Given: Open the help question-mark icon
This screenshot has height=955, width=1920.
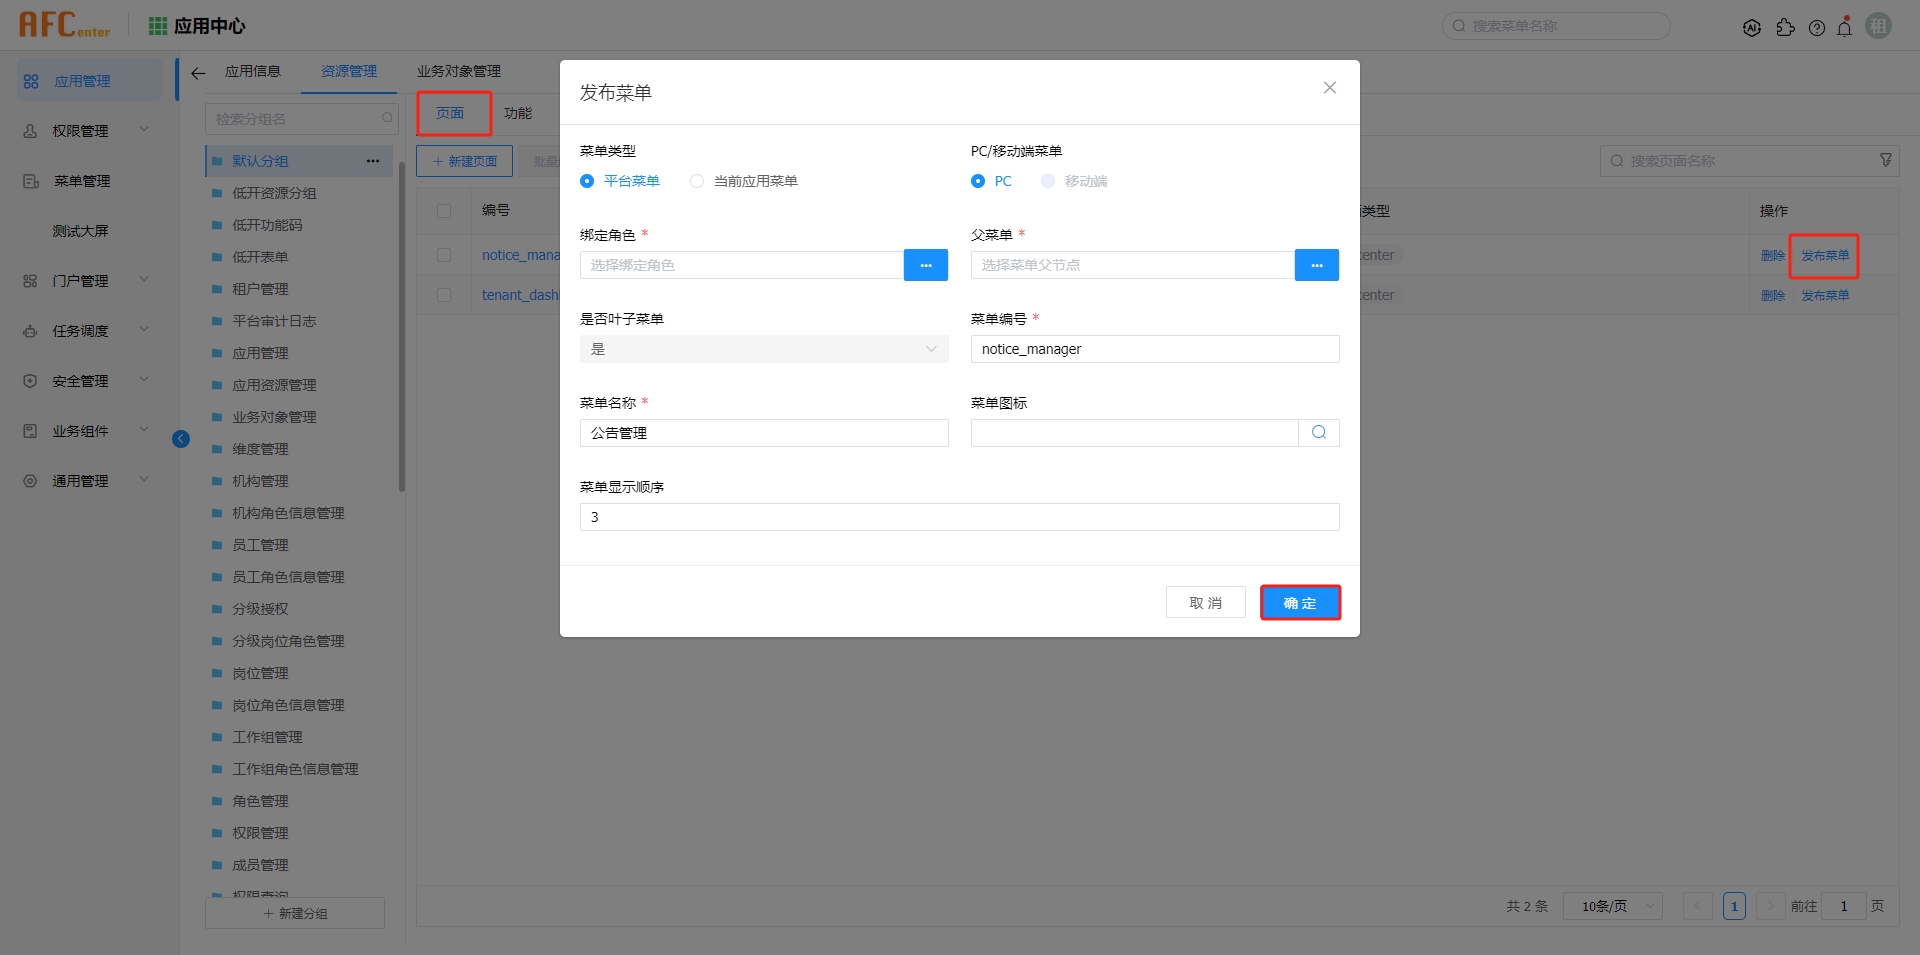Looking at the screenshot, I should [1817, 28].
